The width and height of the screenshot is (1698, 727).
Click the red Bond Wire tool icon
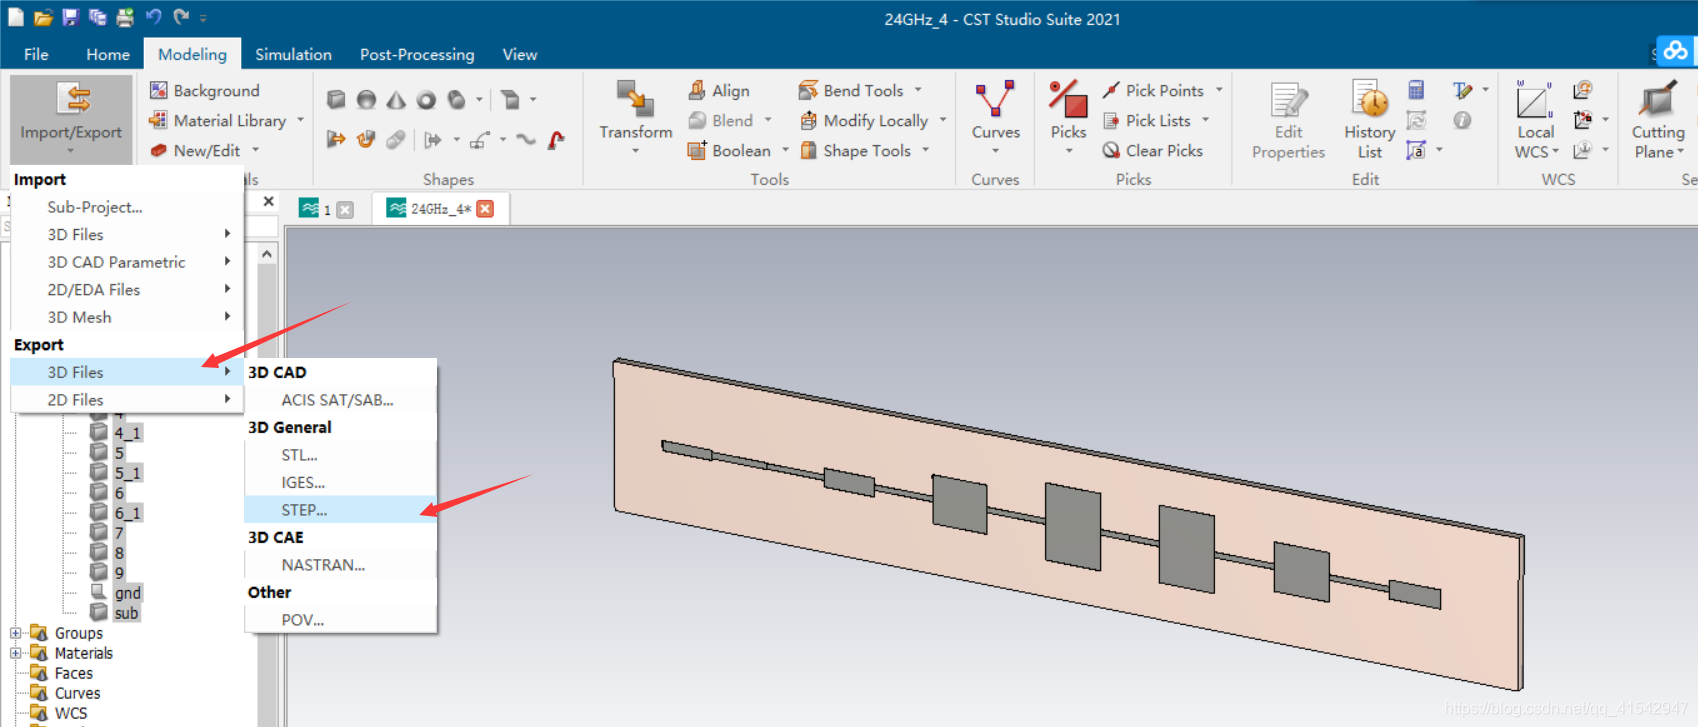point(556,140)
